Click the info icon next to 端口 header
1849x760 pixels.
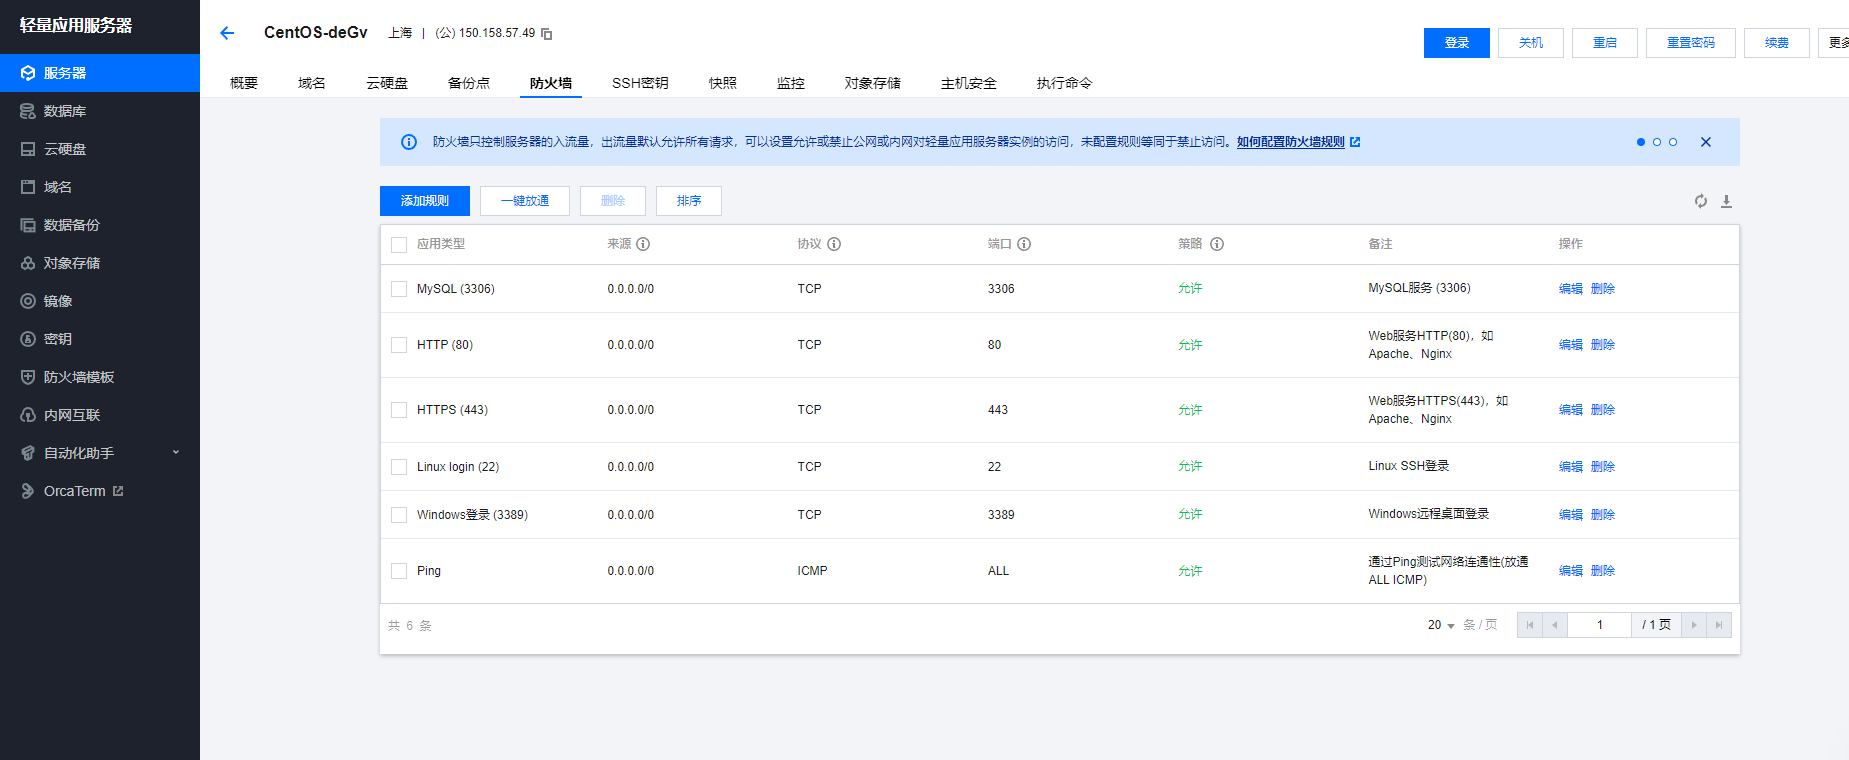[x=1024, y=244]
